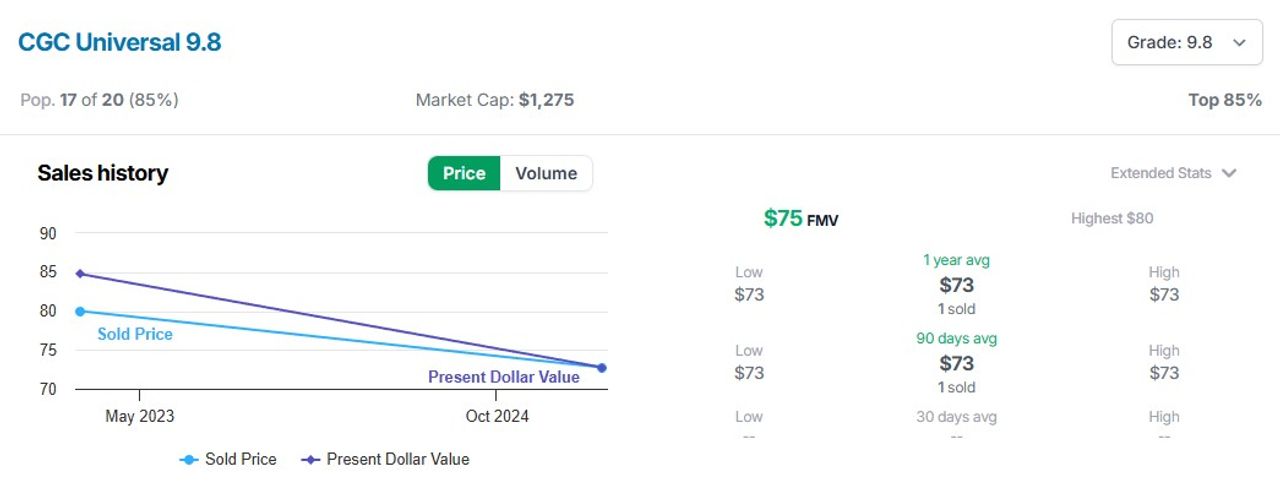This screenshot has width=1280, height=497.
Task: Click the Present Dollar Value diamond marker
Action: click(x=311, y=460)
